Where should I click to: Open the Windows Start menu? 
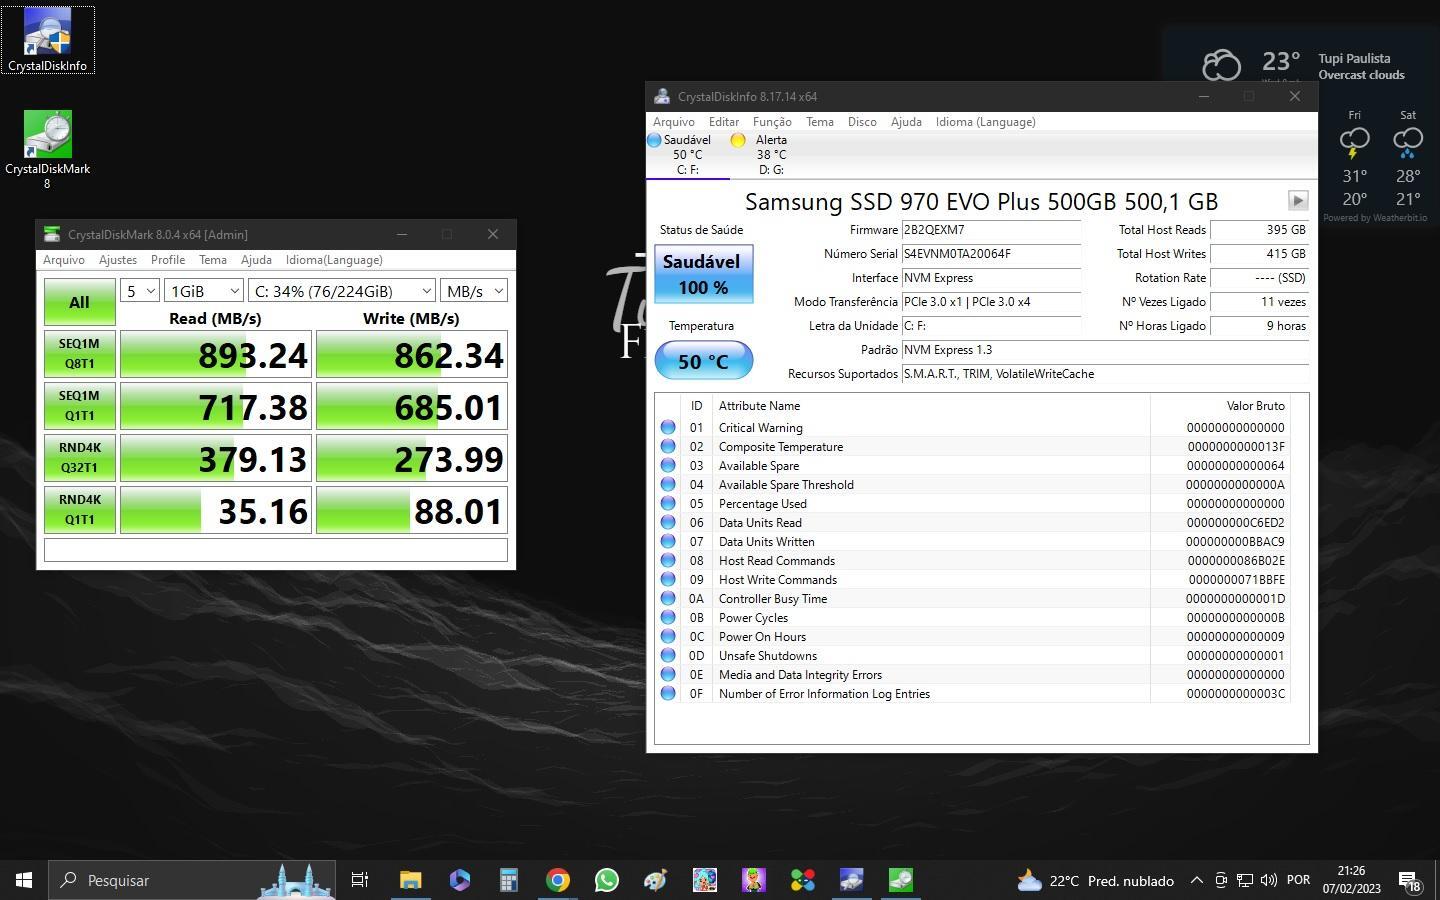pyautogui.click(x=24, y=880)
